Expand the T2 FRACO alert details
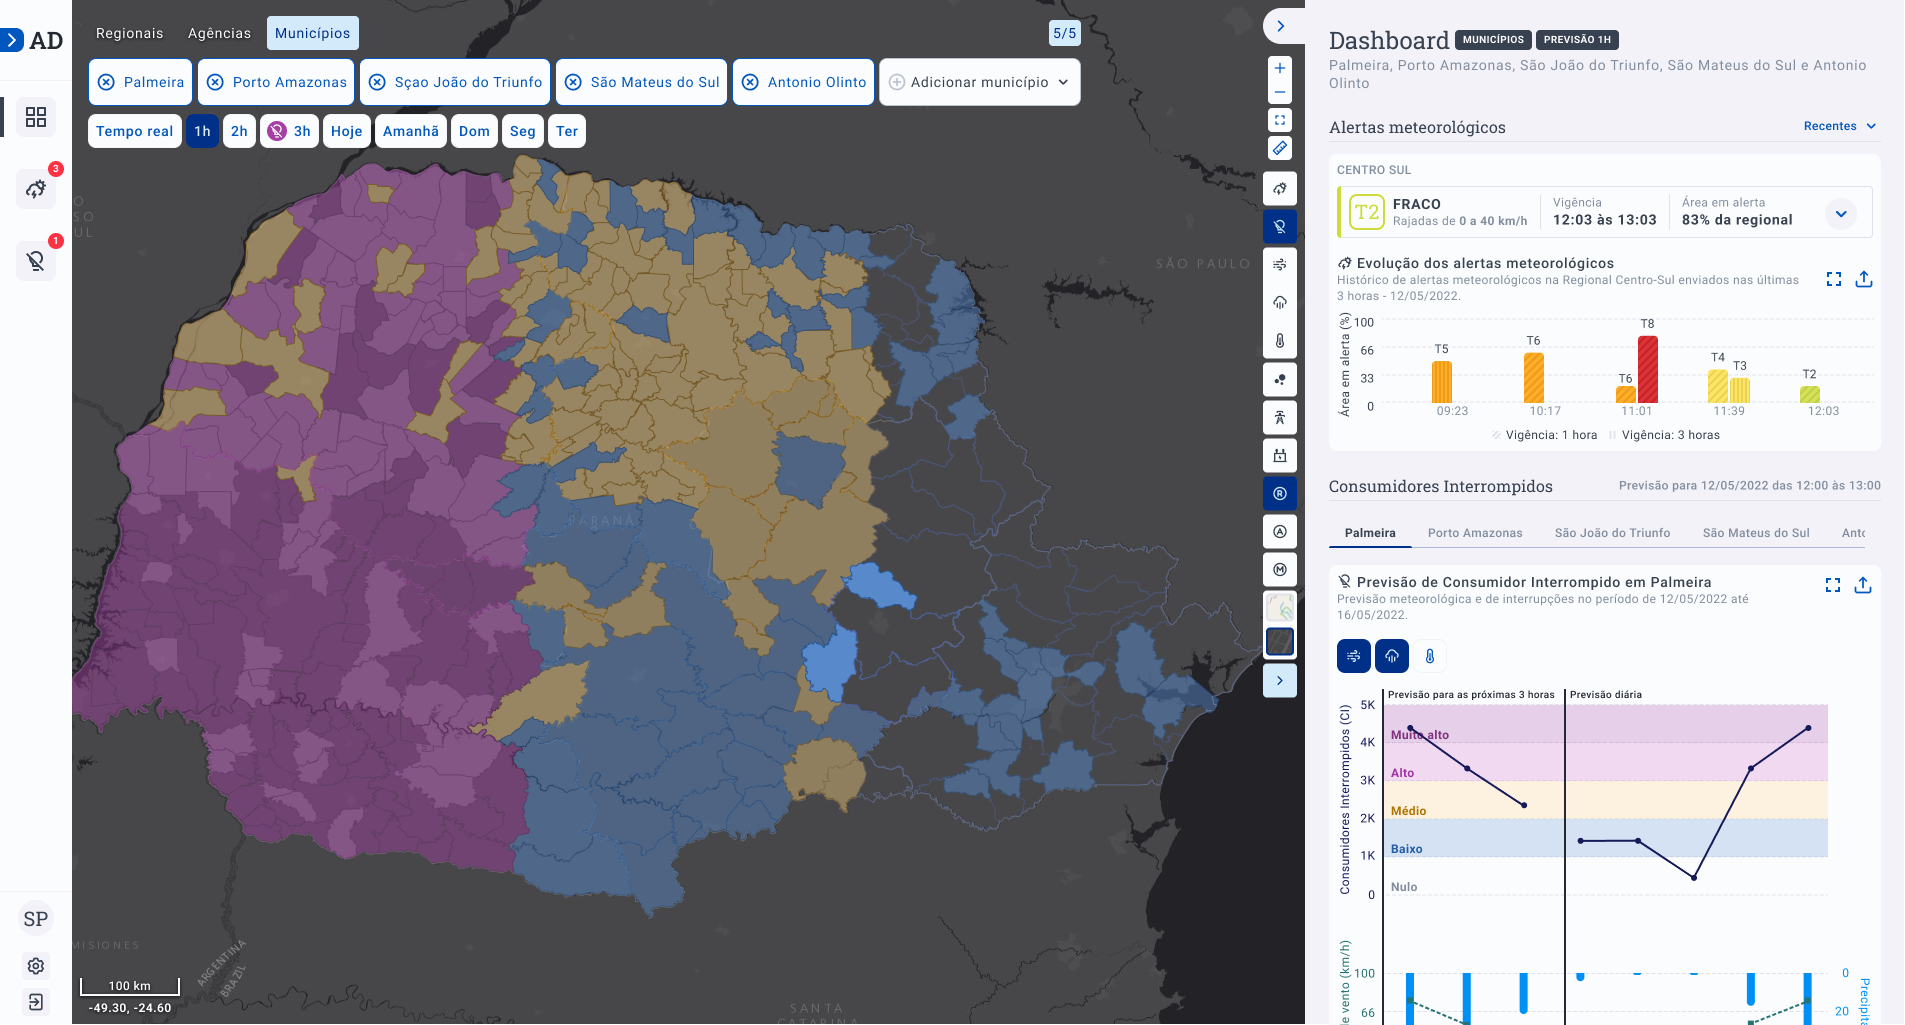Image resolution: width=1905 pixels, height=1025 pixels. pyautogui.click(x=1840, y=213)
